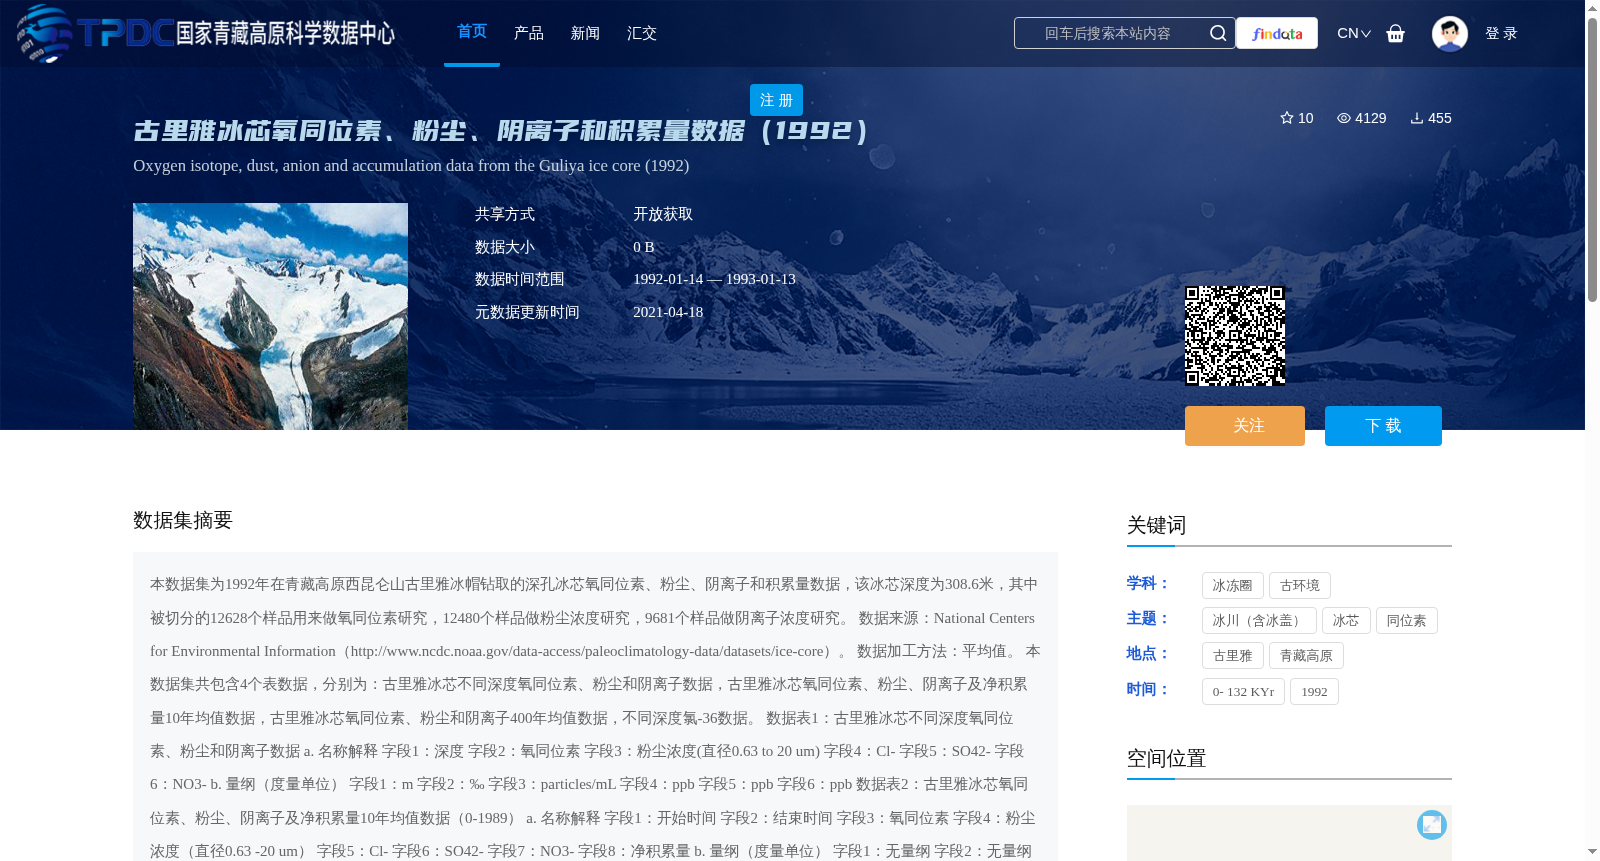Click the user avatar icon
The height and width of the screenshot is (861, 1600).
1449,33
